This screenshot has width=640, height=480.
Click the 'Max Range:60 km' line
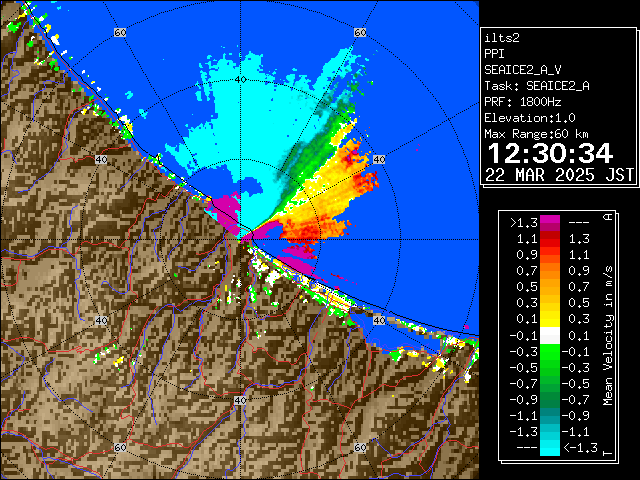point(536,134)
